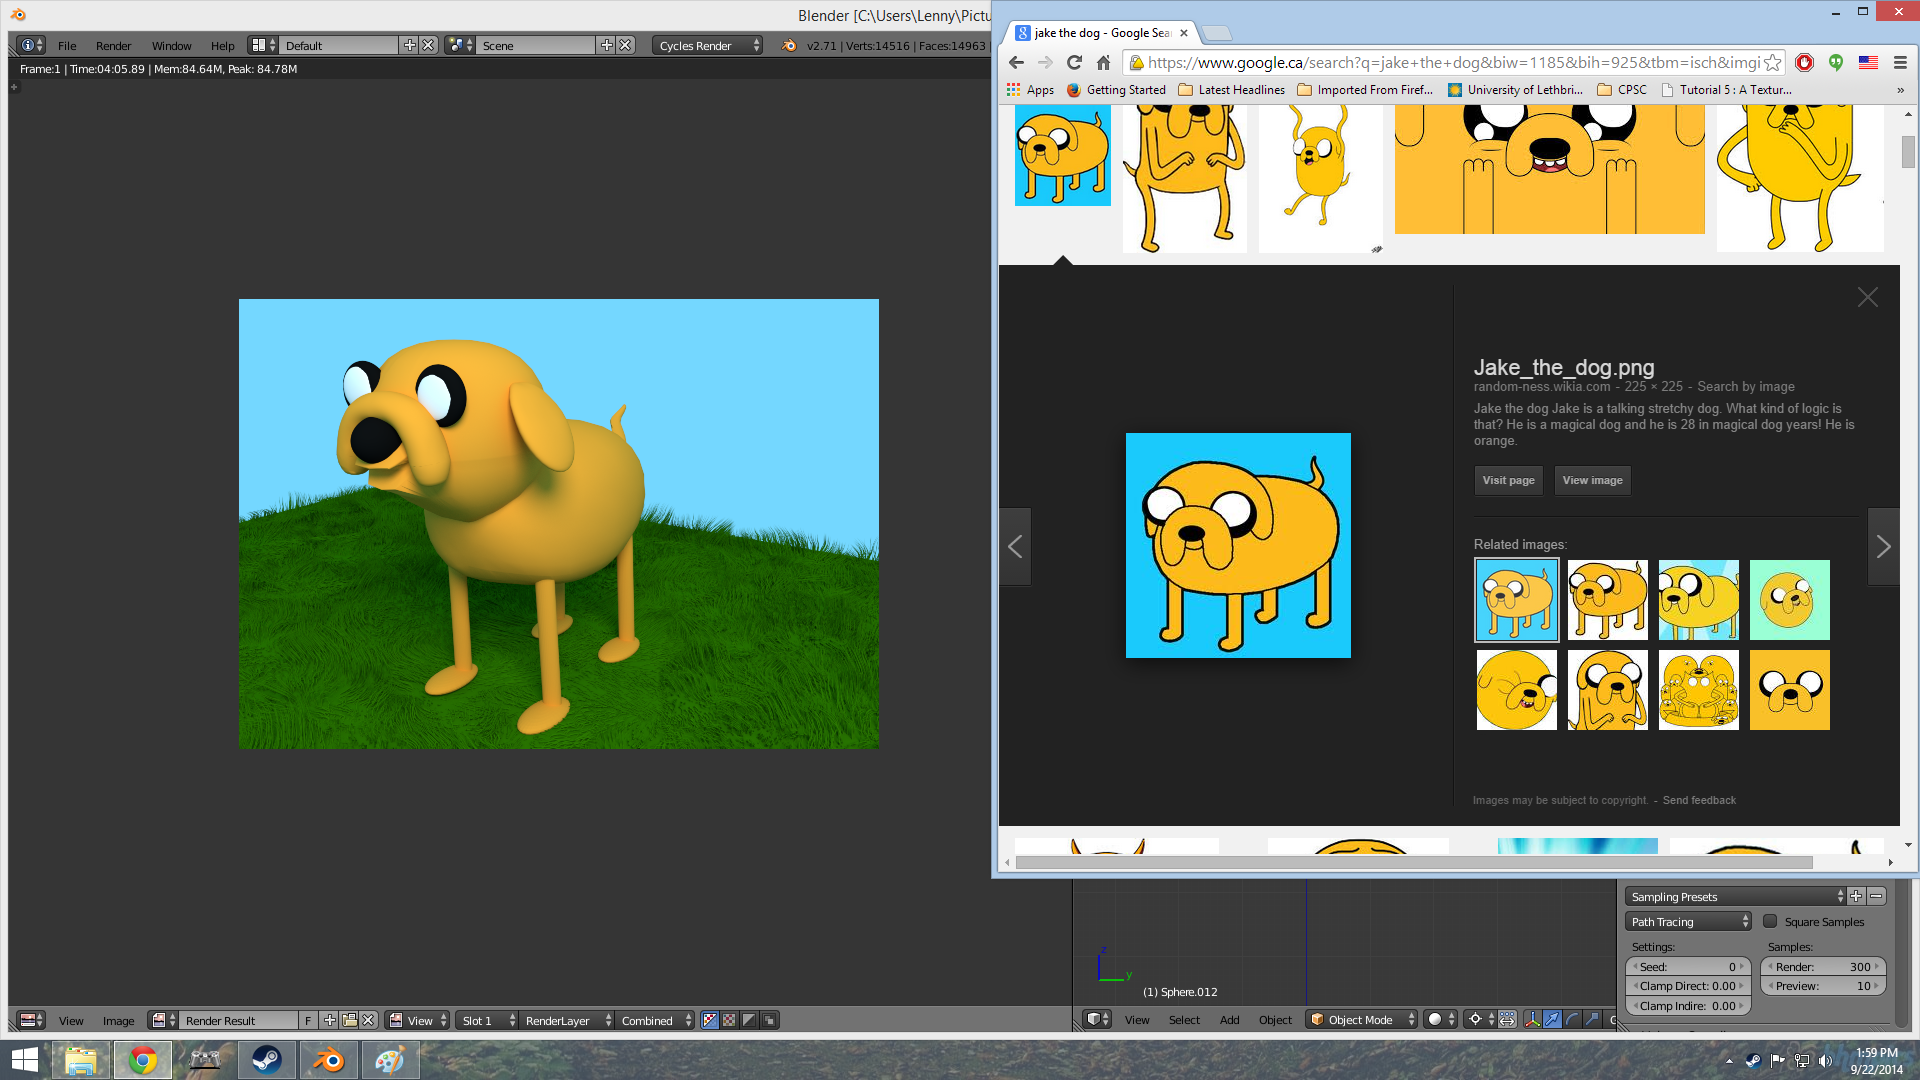Open the image editor View pin dropdown

pos(418,1020)
